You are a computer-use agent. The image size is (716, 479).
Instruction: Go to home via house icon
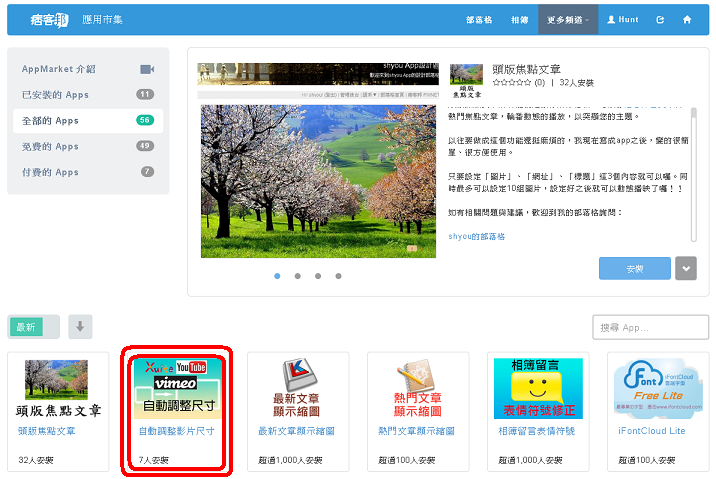(x=687, y=20)
